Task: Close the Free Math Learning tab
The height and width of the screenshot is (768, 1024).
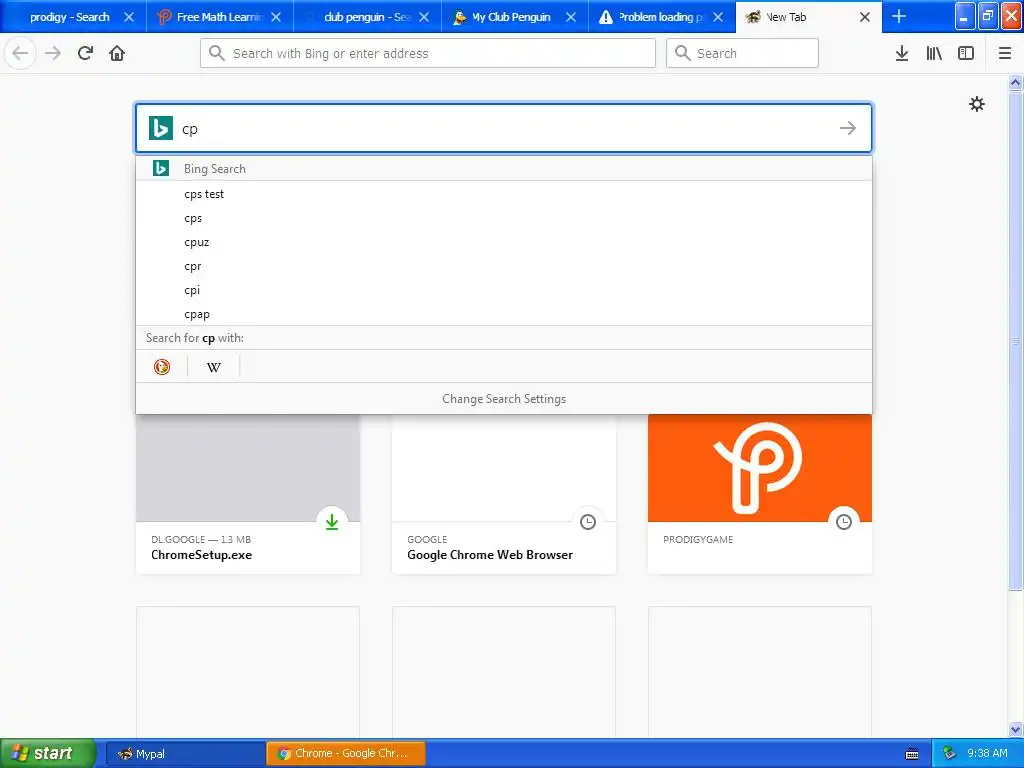Action: 276,17
